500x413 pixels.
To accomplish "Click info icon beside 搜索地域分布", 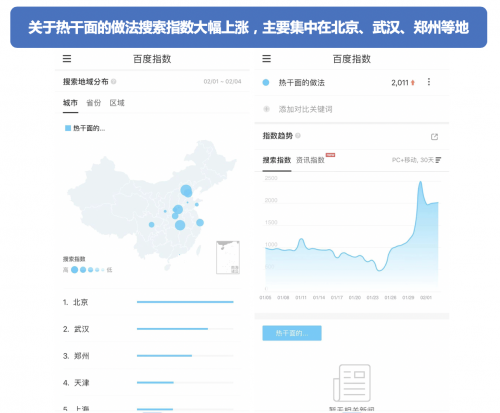I will [114, 81].
